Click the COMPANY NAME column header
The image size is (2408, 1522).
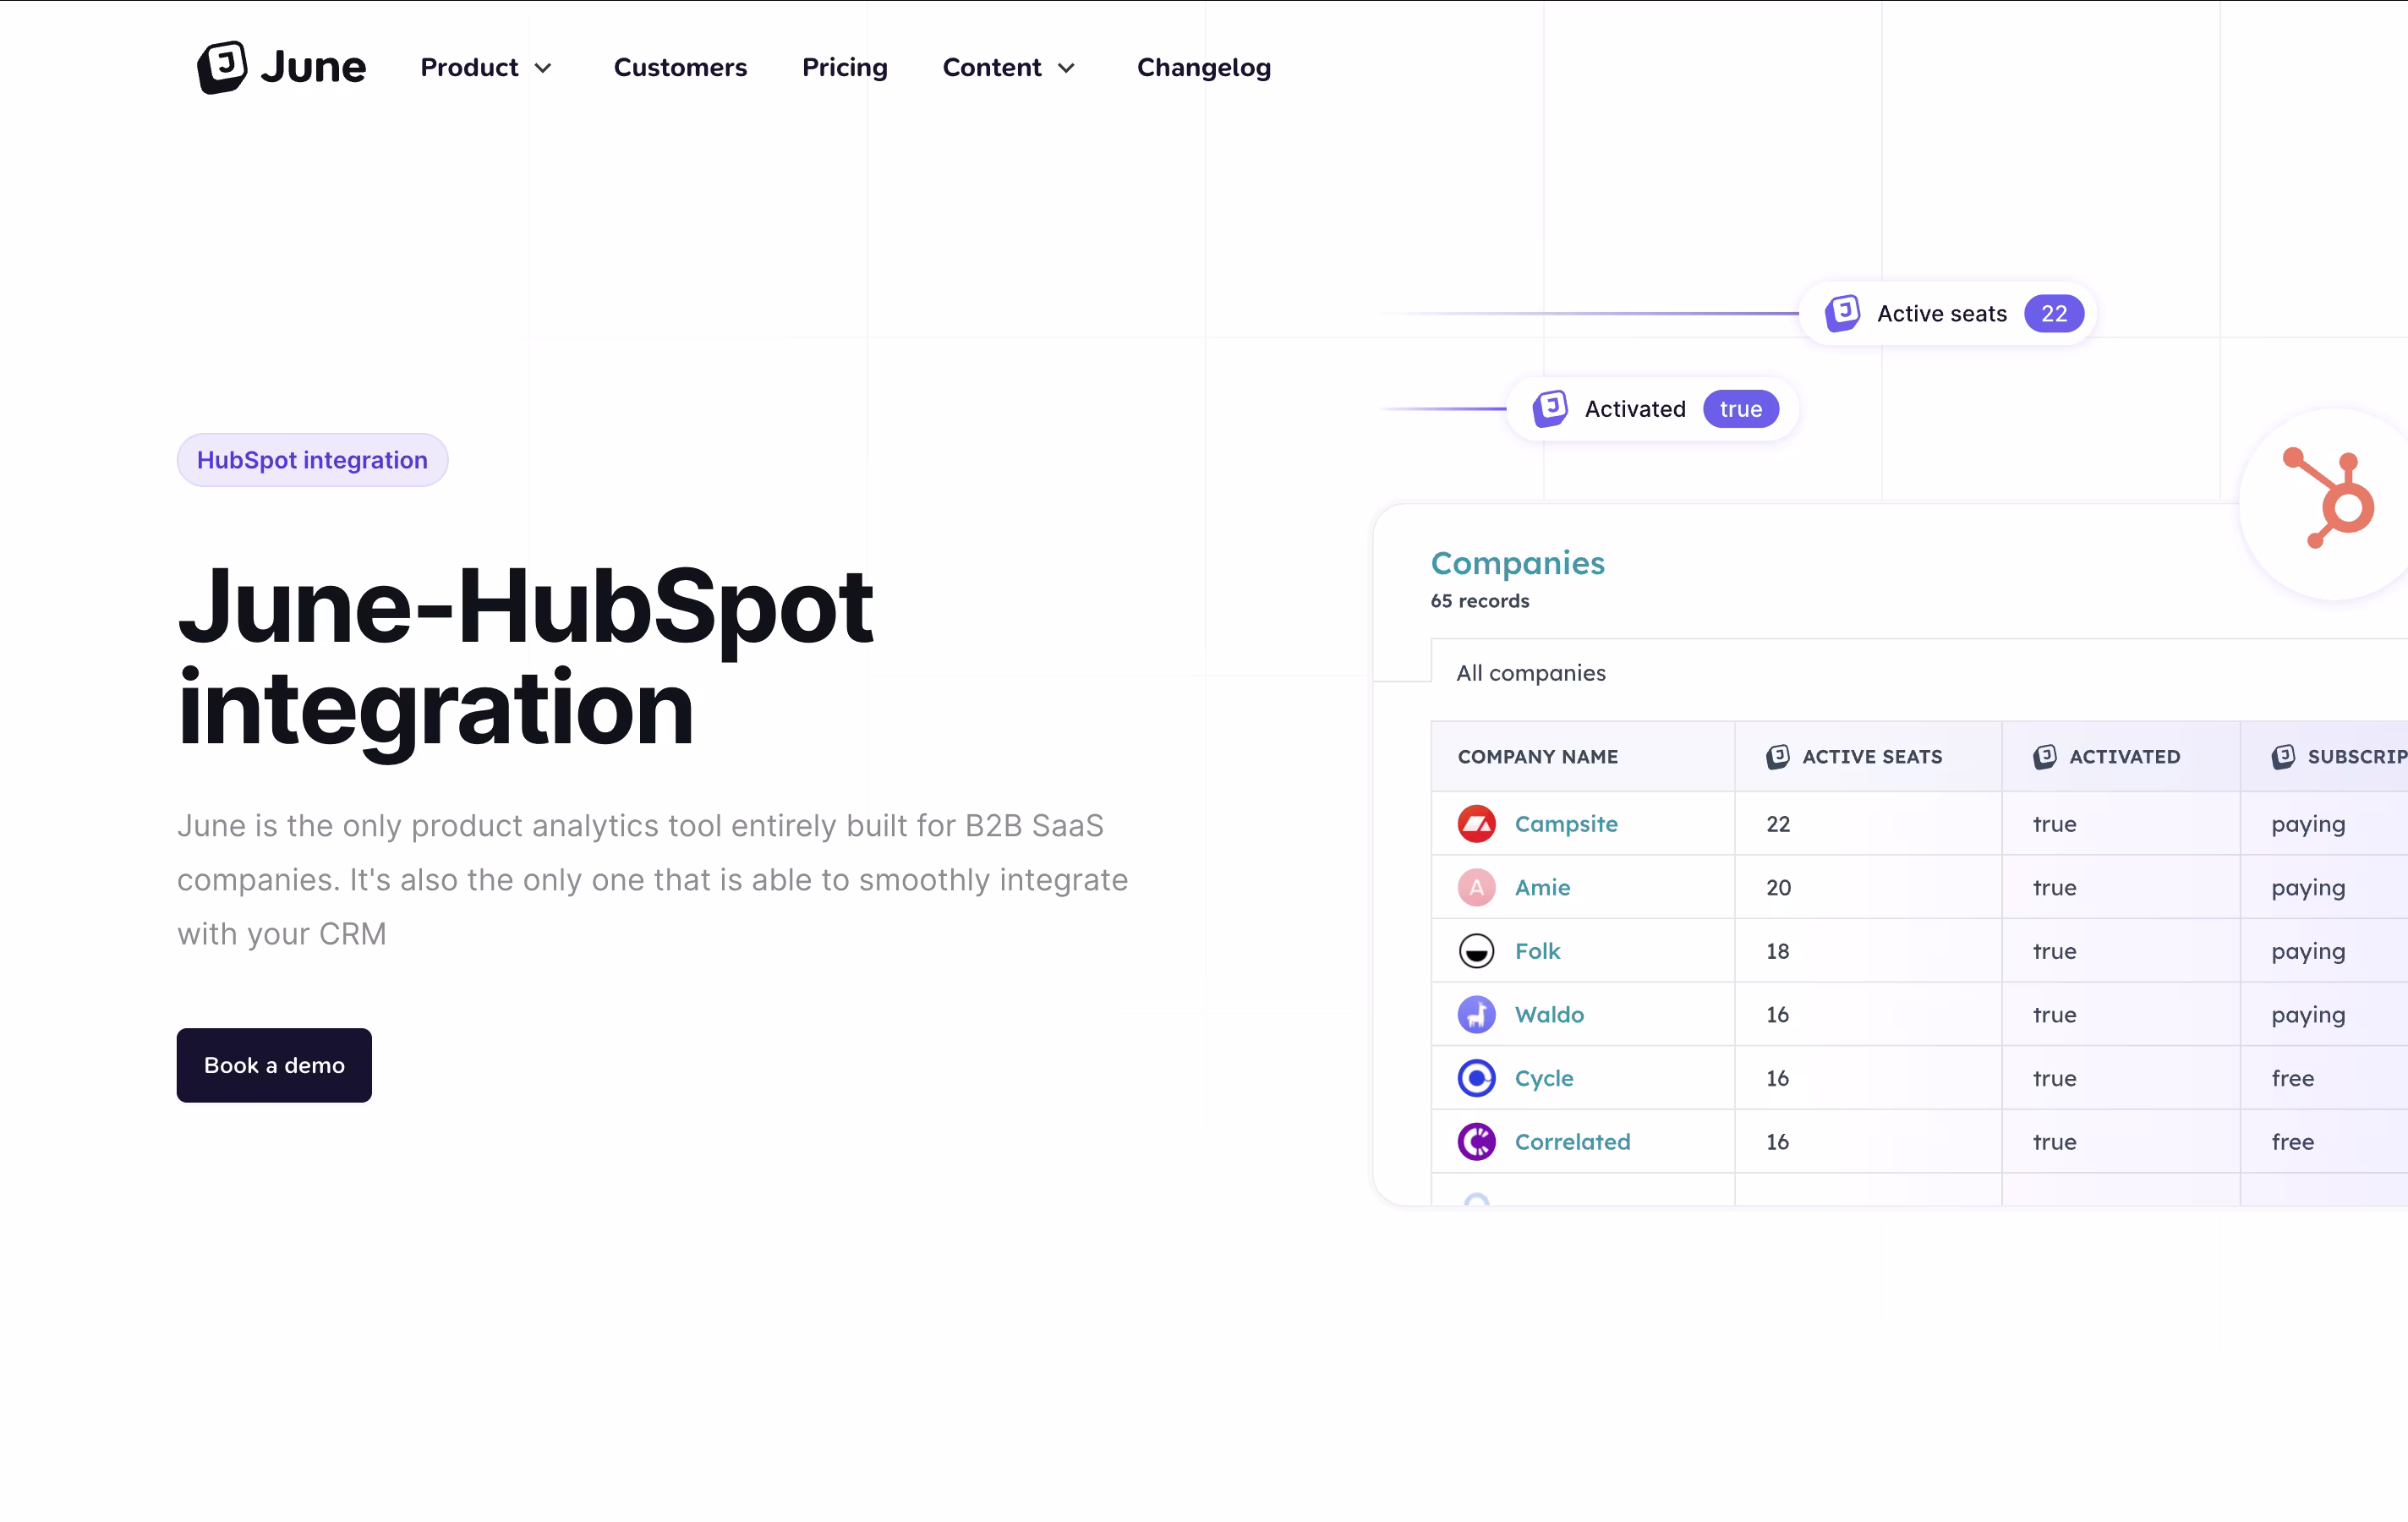click(1537, 757)
